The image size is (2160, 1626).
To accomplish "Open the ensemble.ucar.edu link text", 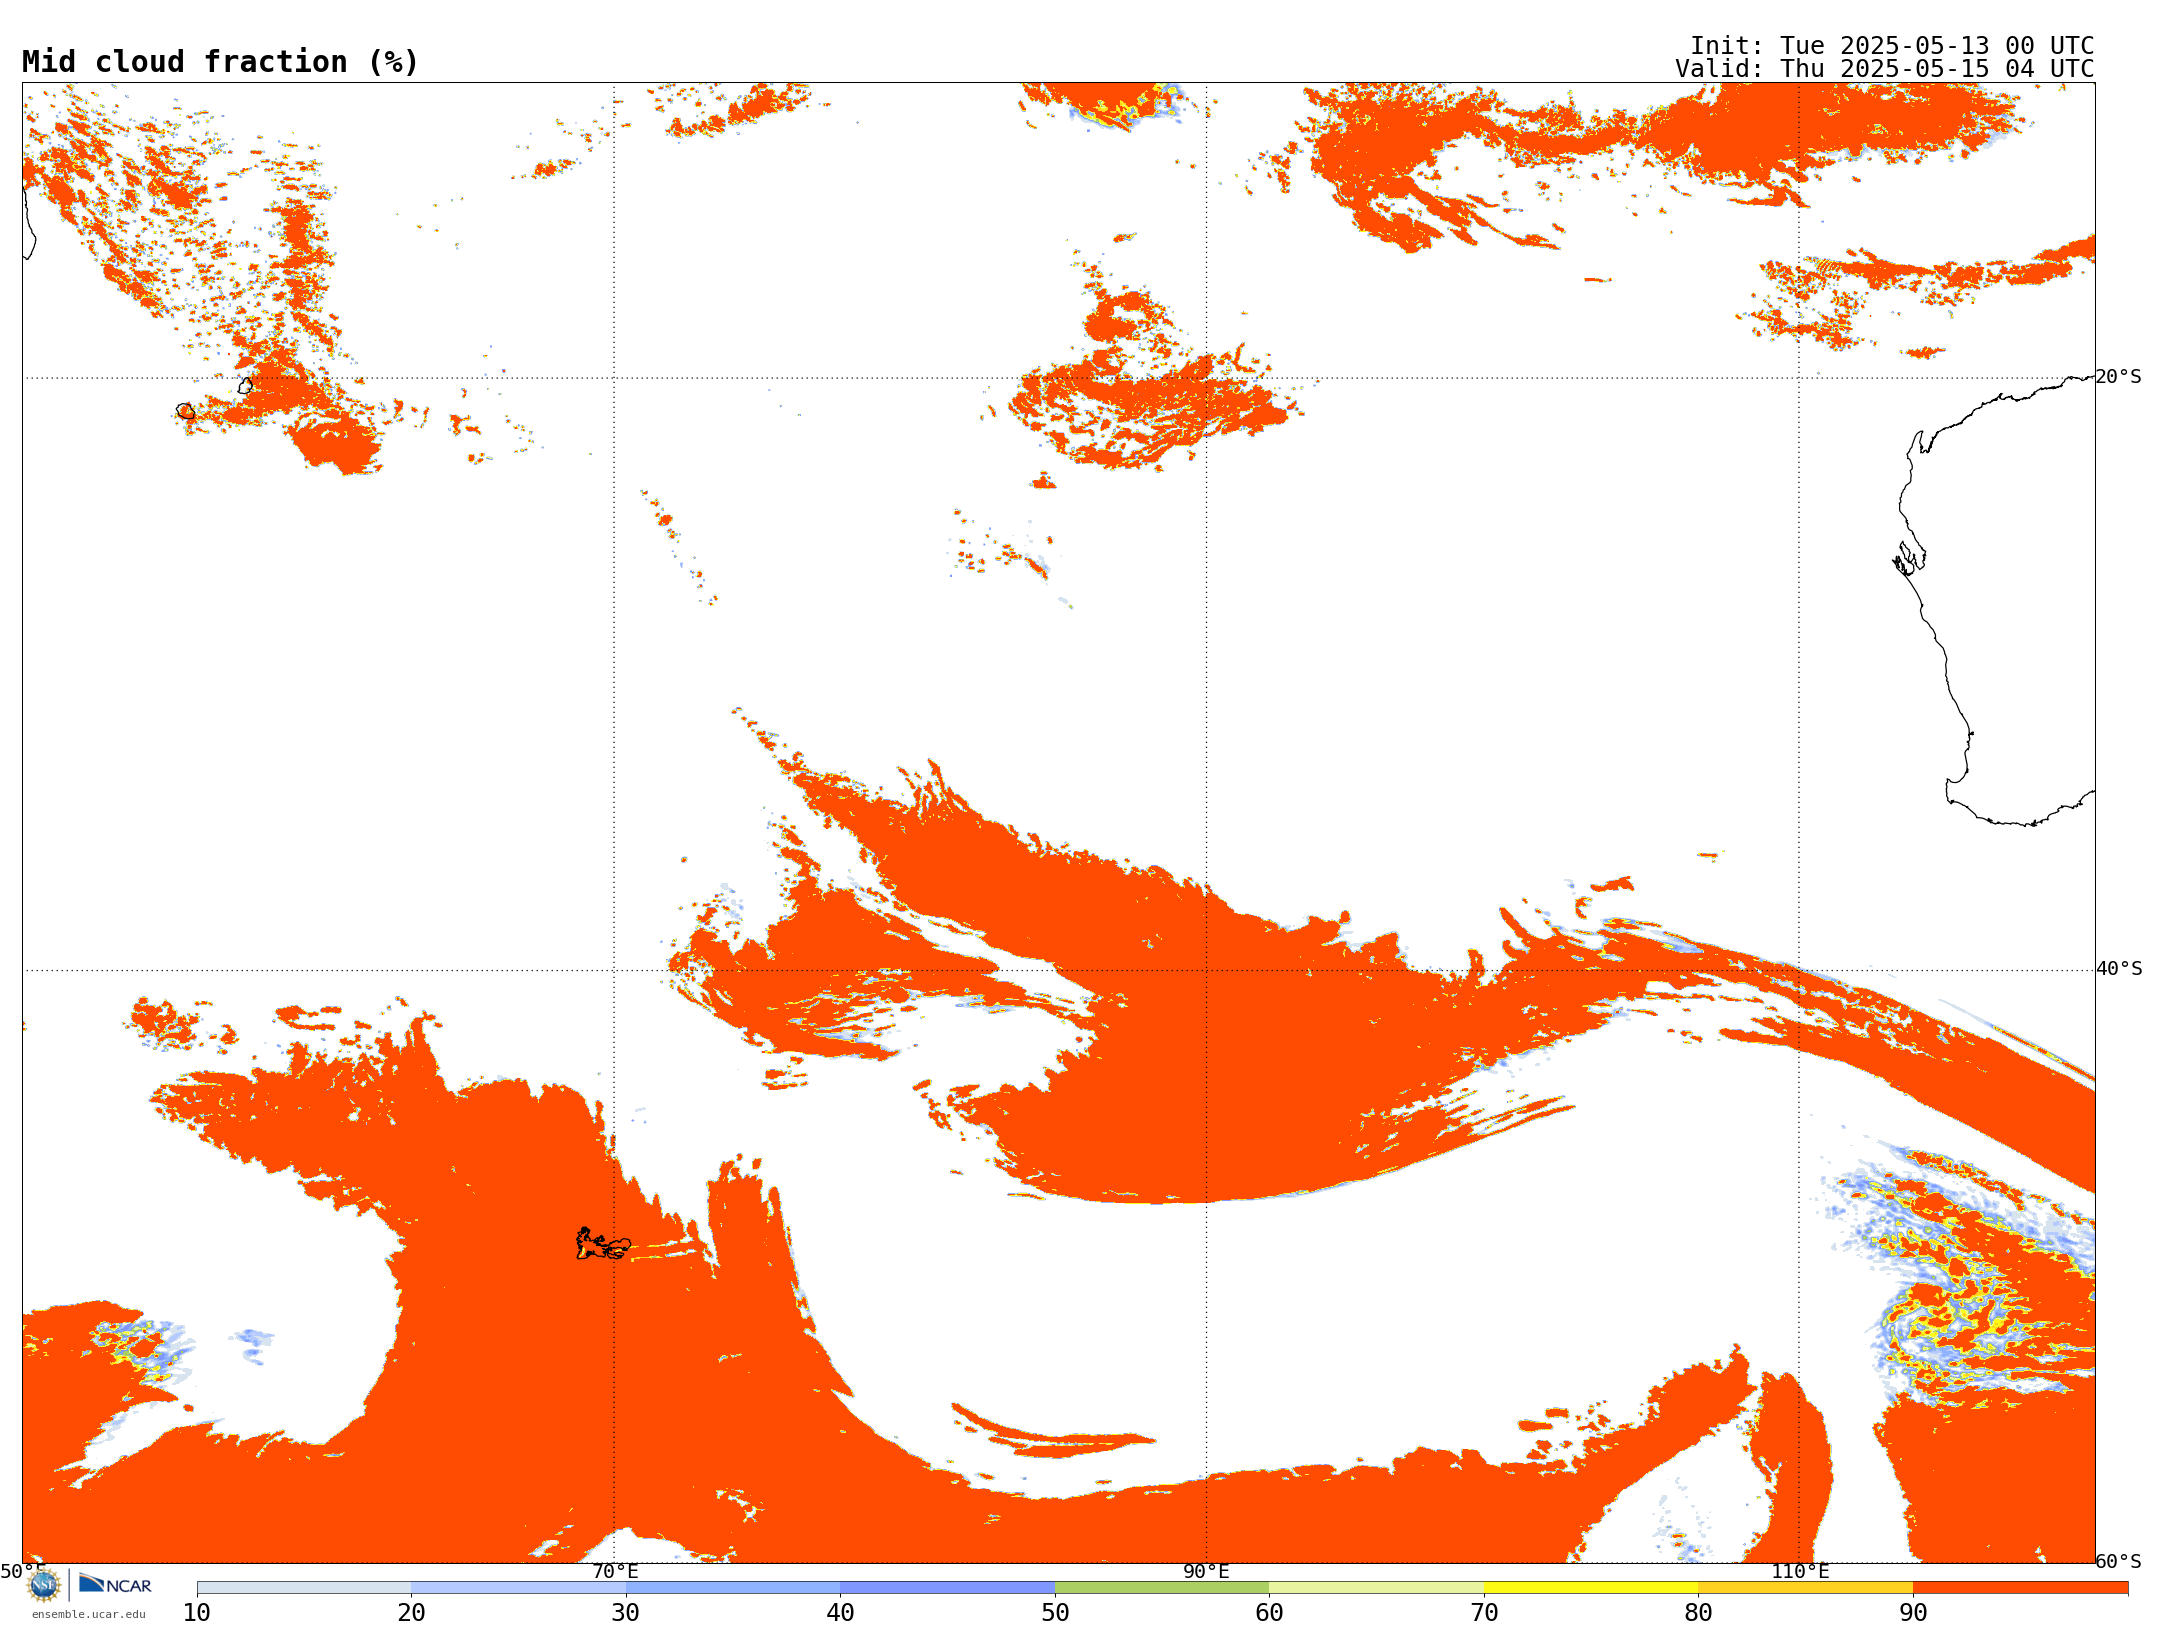I will [89, 1614].
